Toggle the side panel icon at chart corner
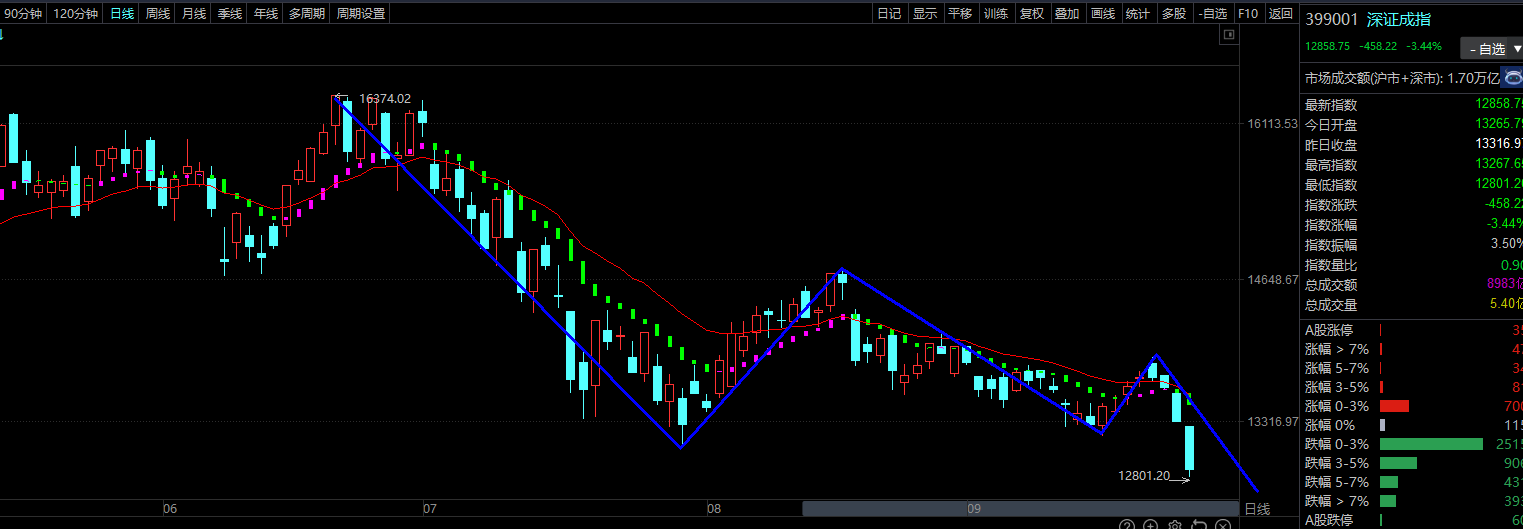1523x529 pixels. (x=1229, y=35)
